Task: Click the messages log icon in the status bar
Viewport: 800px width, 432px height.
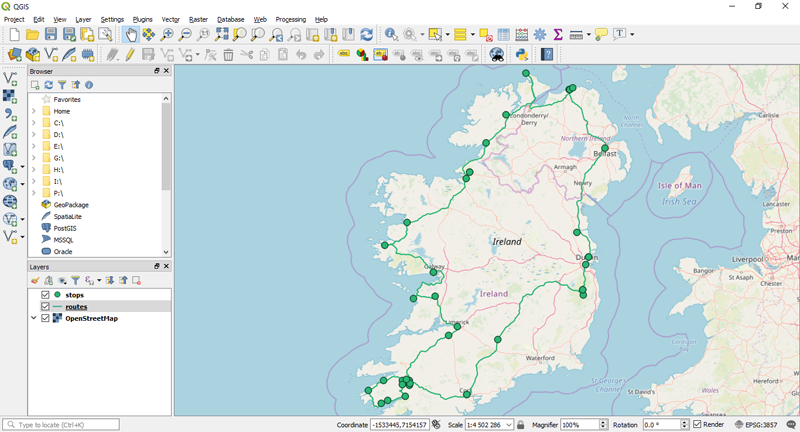Action: pos(791,424)
